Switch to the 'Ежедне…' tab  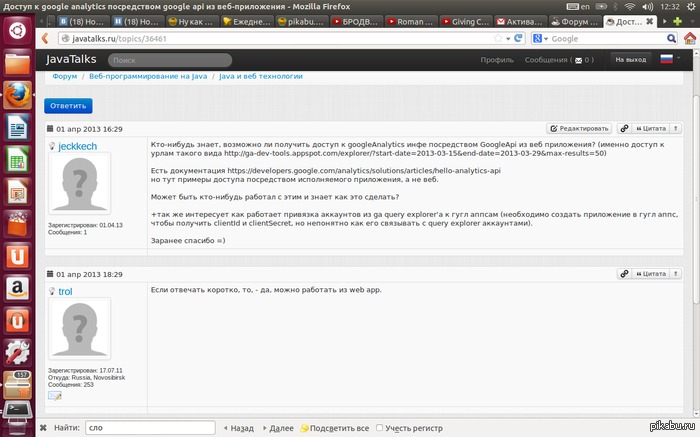click(x=246, y=21)
